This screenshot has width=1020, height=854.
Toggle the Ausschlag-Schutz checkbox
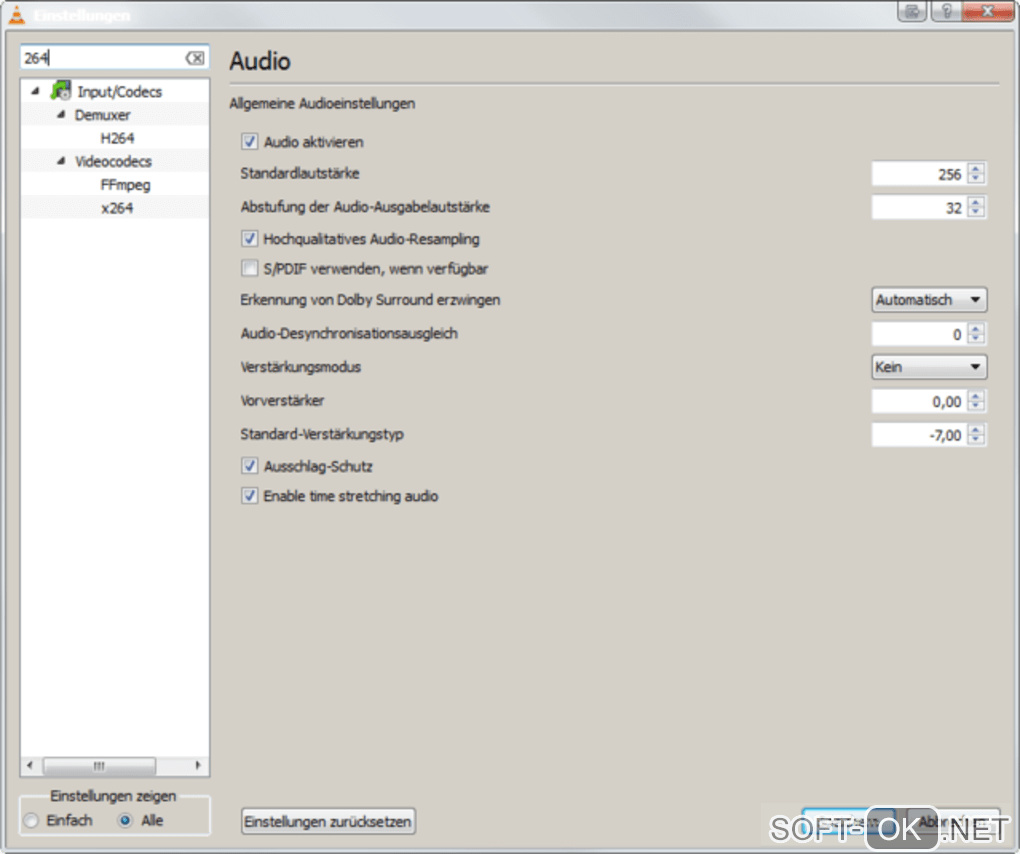click(250, 466)
